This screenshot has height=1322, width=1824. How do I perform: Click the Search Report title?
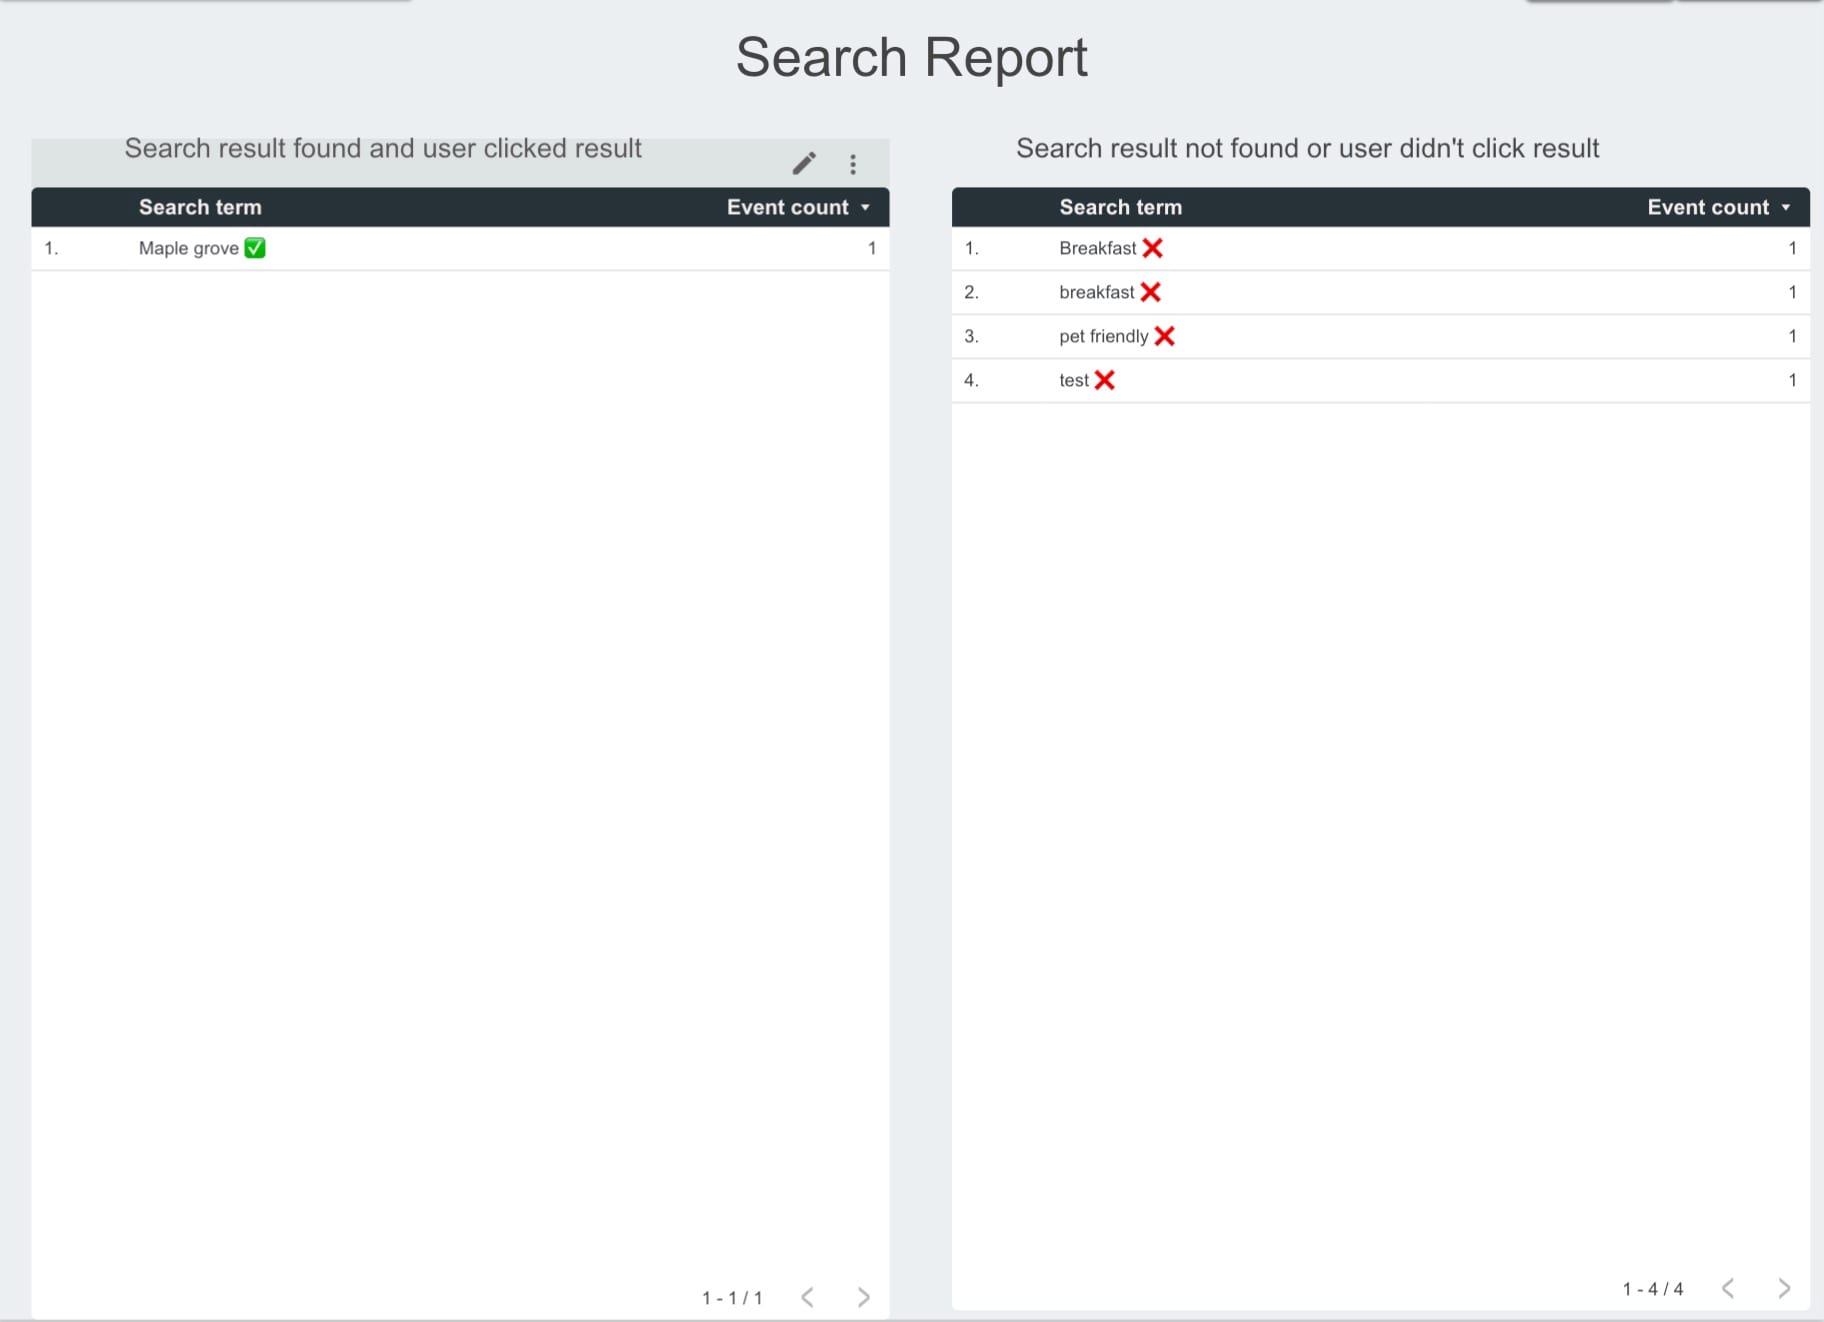click(x=911, y=57)
